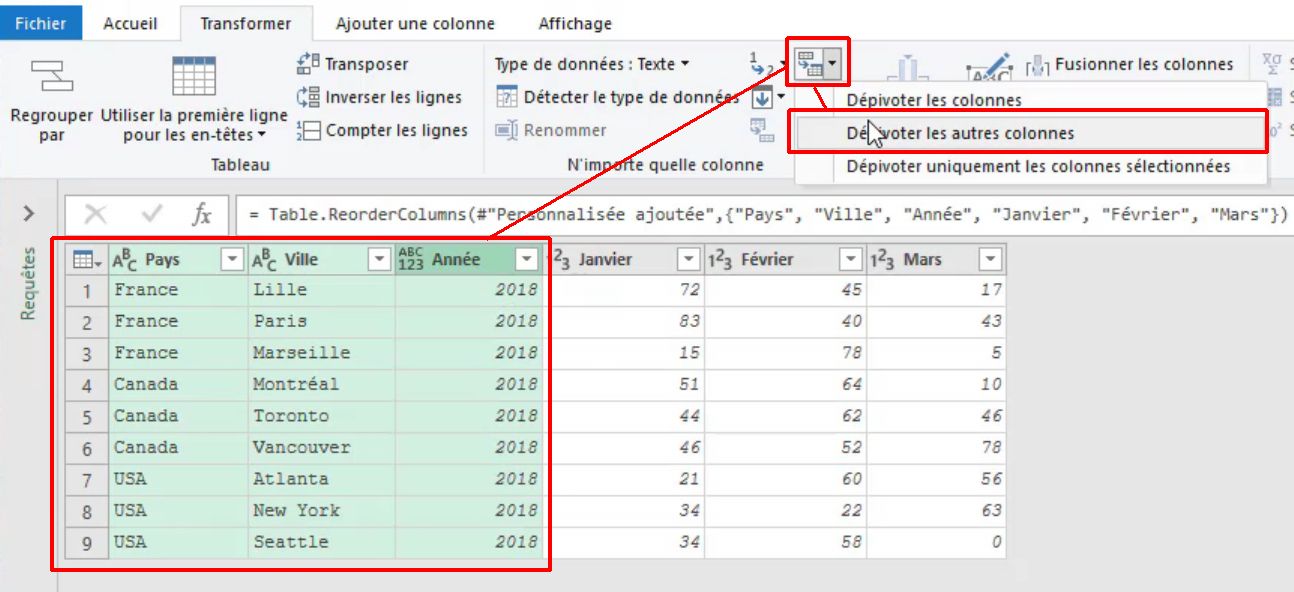The height and width of the screenshot is (592, 1294).
Task: Switch to Ajouter une colonne tab
Action: [x=415, y=23]
